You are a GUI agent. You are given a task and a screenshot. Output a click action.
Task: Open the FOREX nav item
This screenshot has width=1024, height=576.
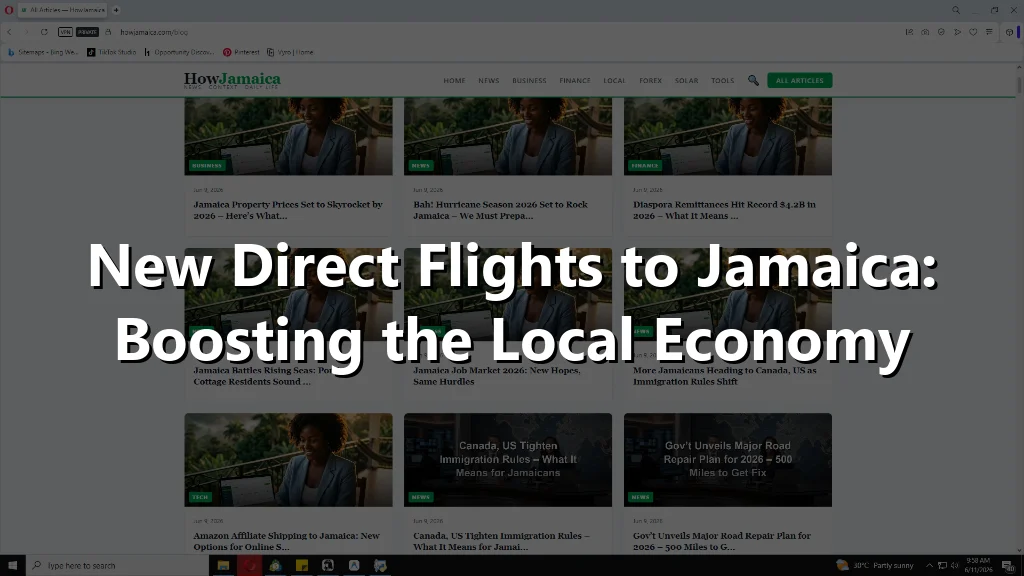[x=650, y=80]
